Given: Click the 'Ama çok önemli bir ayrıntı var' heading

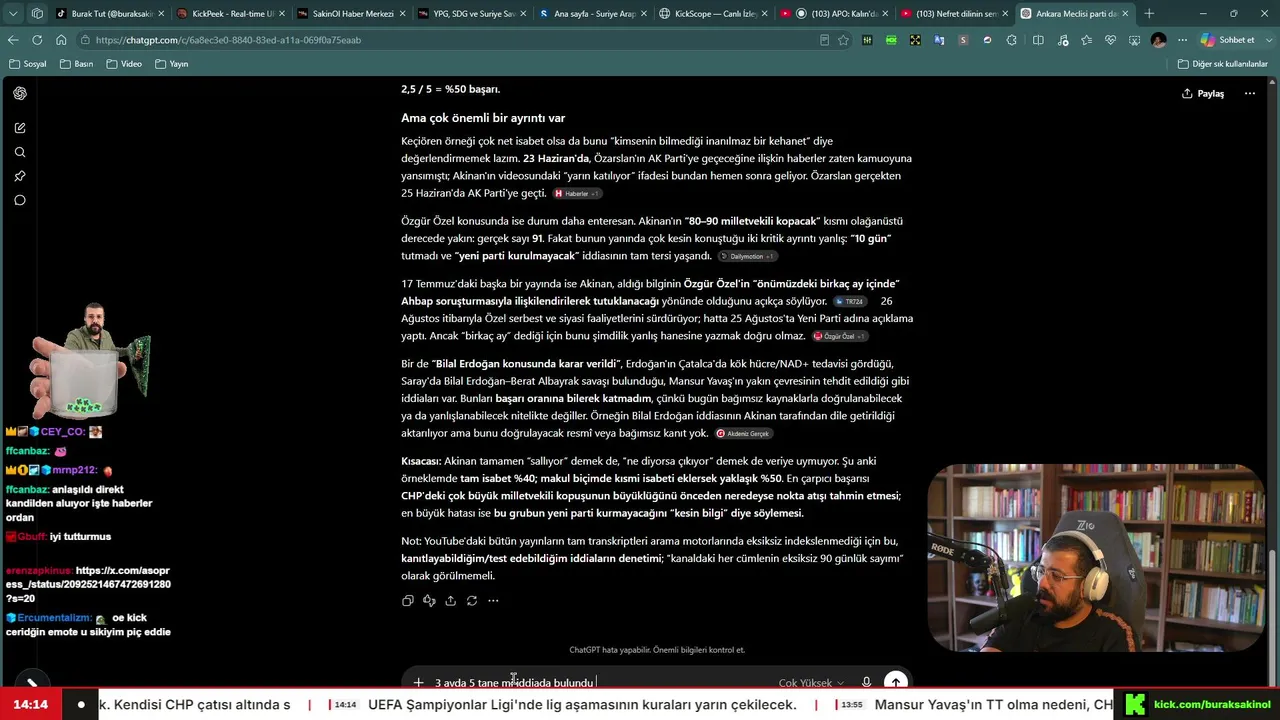Looking at the screenshot, I should [483, 118].
